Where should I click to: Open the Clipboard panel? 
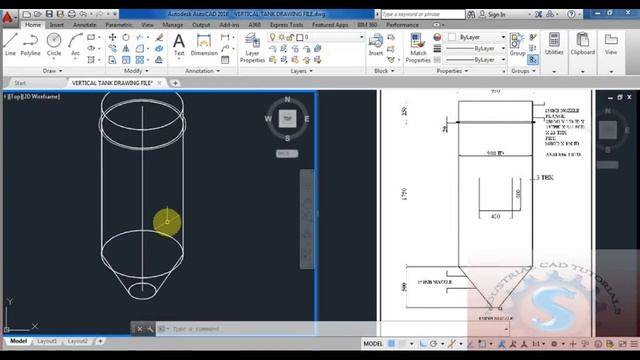tap(582, 44)
